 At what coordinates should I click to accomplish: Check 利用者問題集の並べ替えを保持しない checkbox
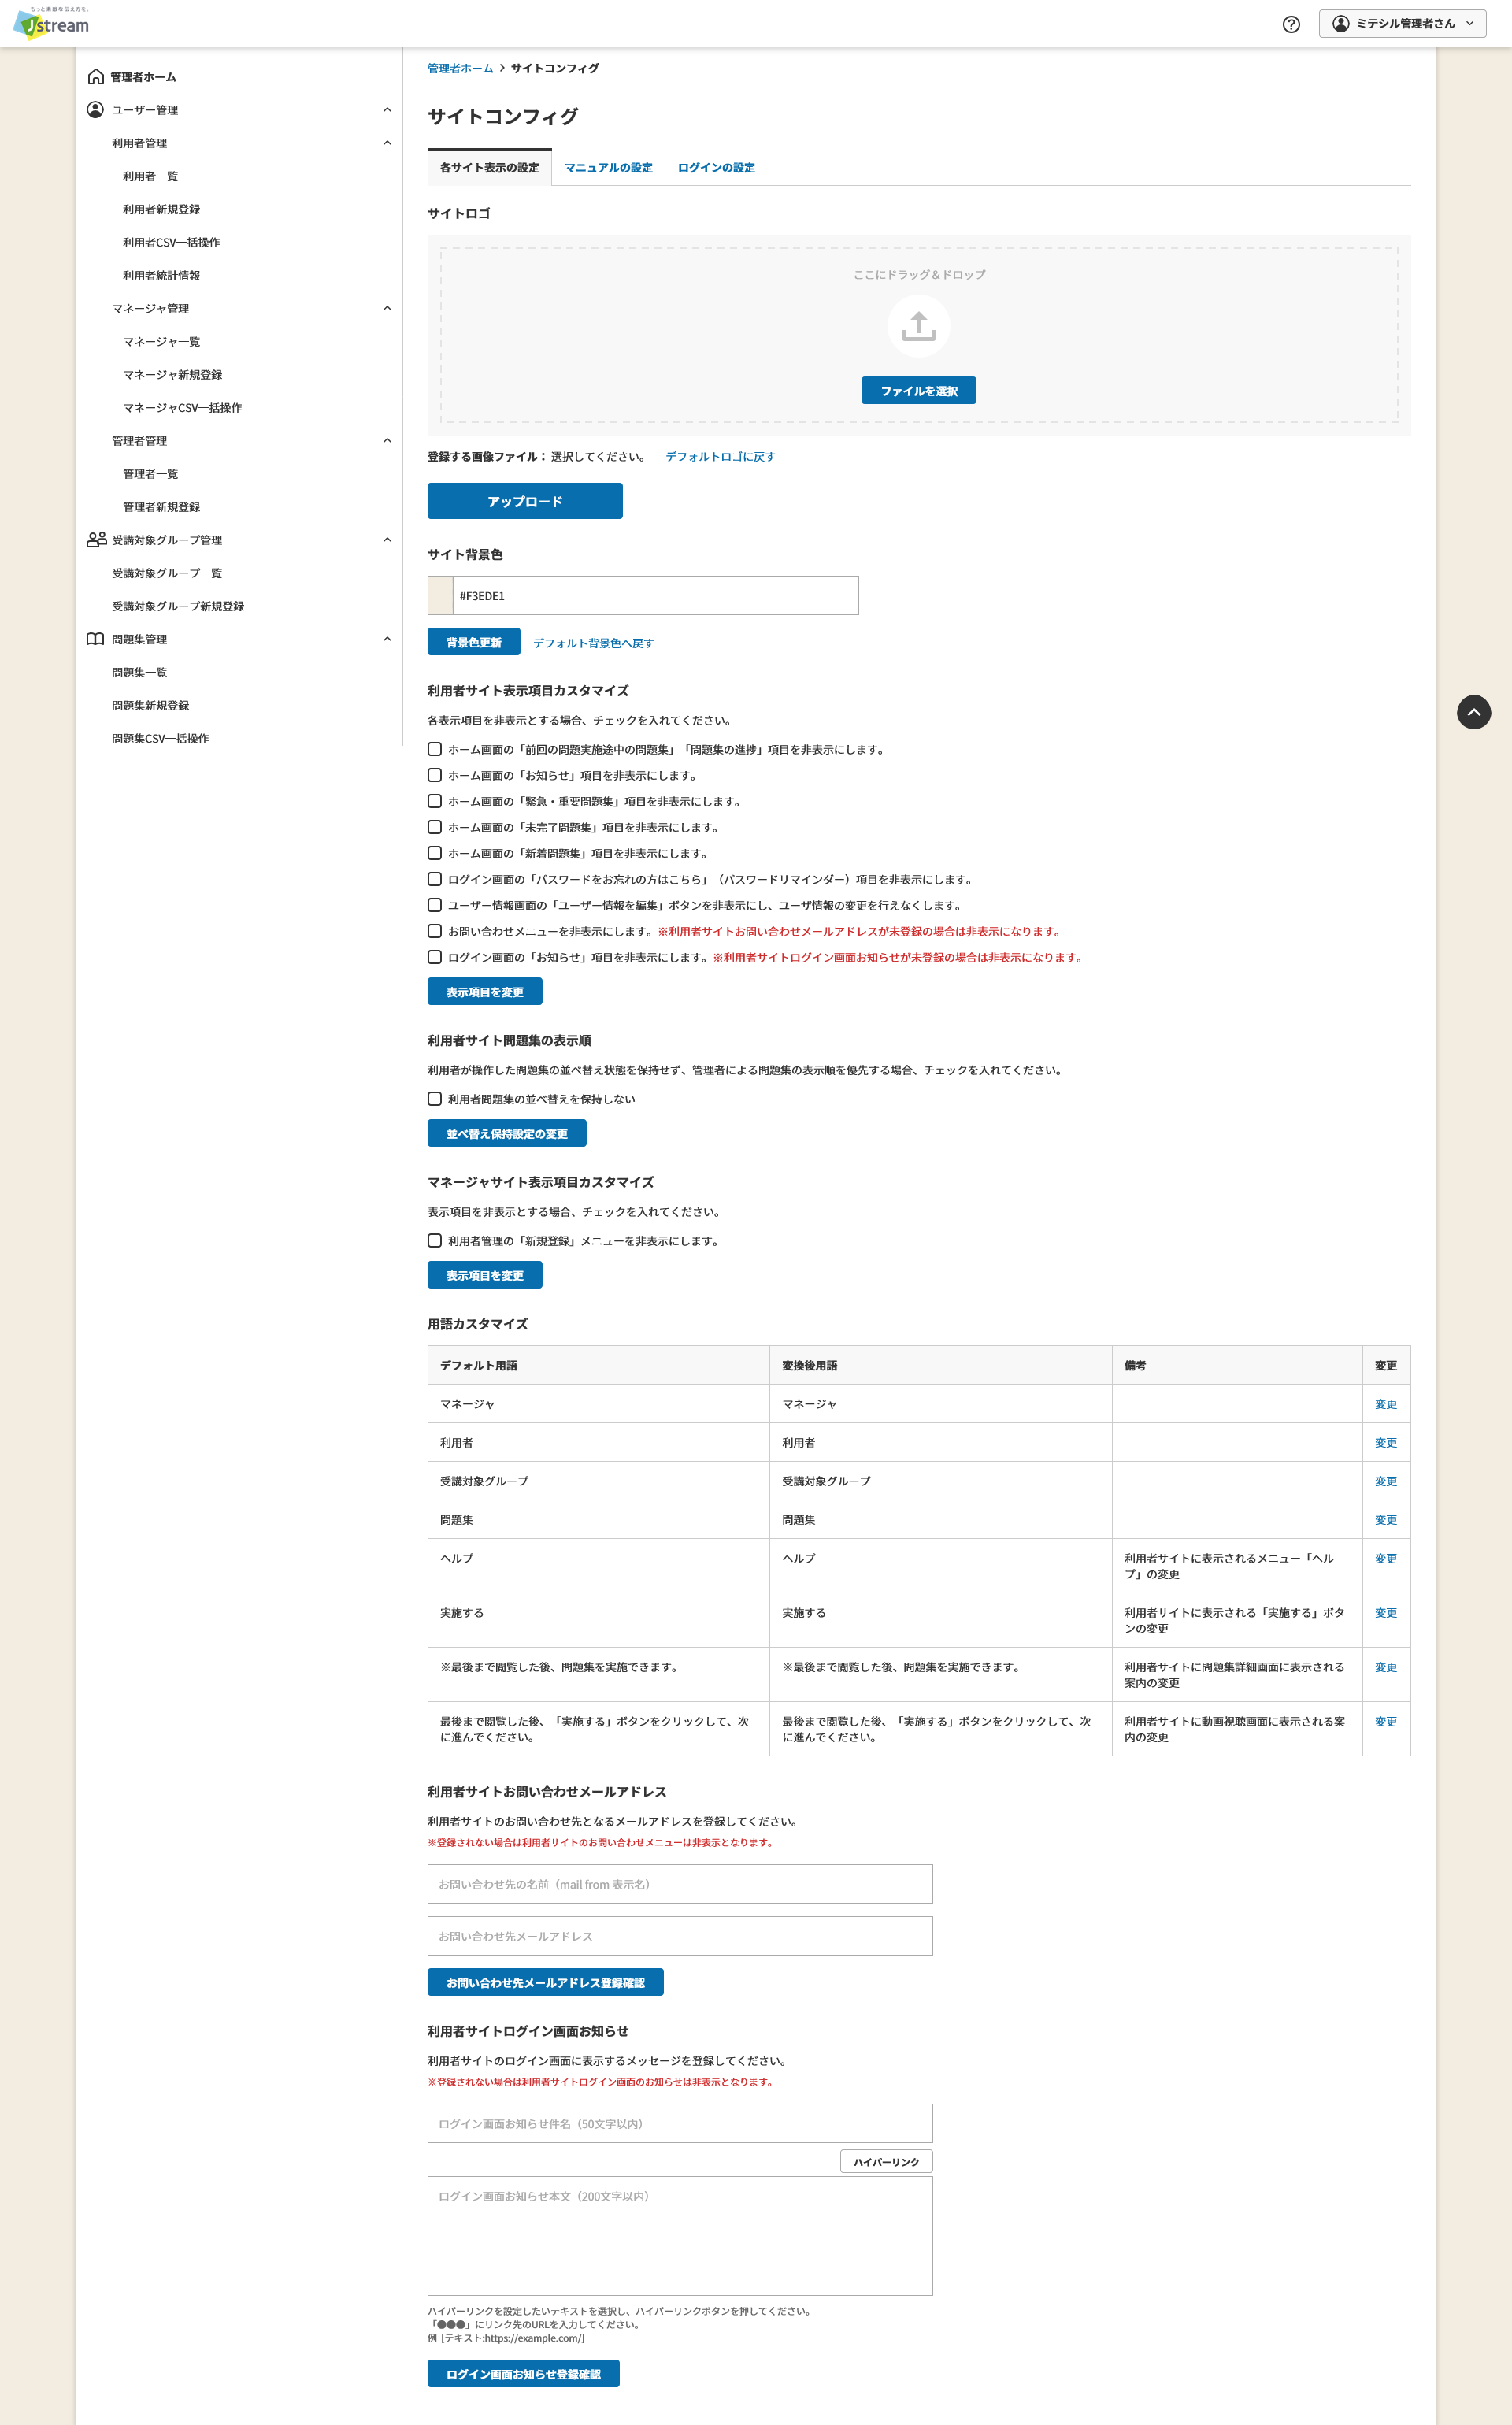(434, 1099)
